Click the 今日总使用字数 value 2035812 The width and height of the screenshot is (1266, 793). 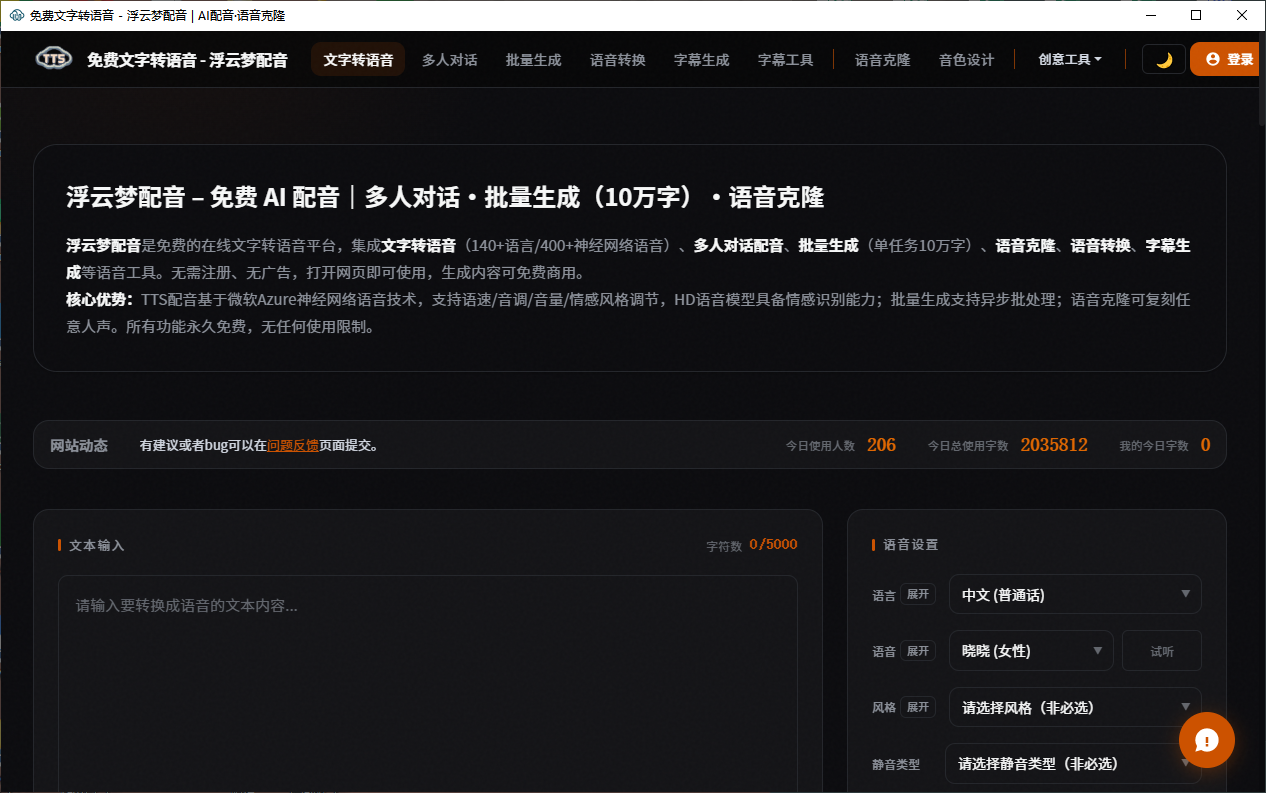point(1054,445)
